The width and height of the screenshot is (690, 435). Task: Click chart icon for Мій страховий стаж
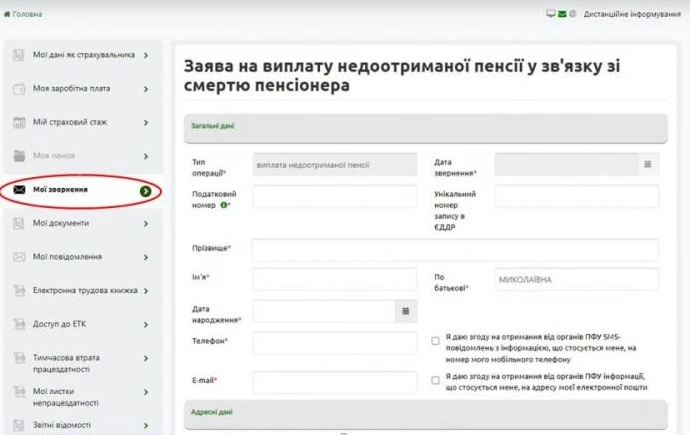(x=19, y=122)
